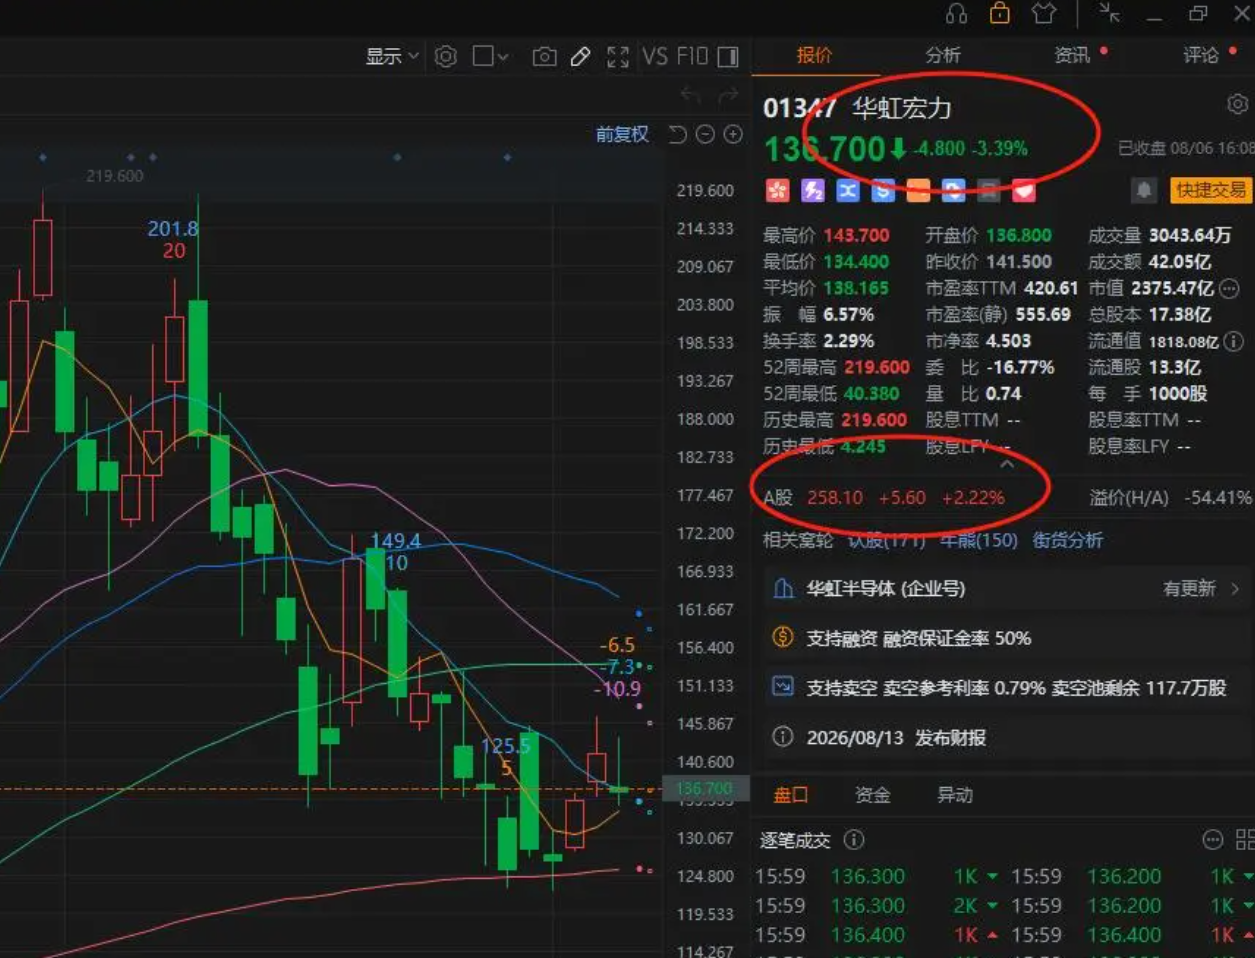This screenshot has height=958, width=1255.
Task: Click the stock name 华虹宏力
Action: tap(901, 107)
